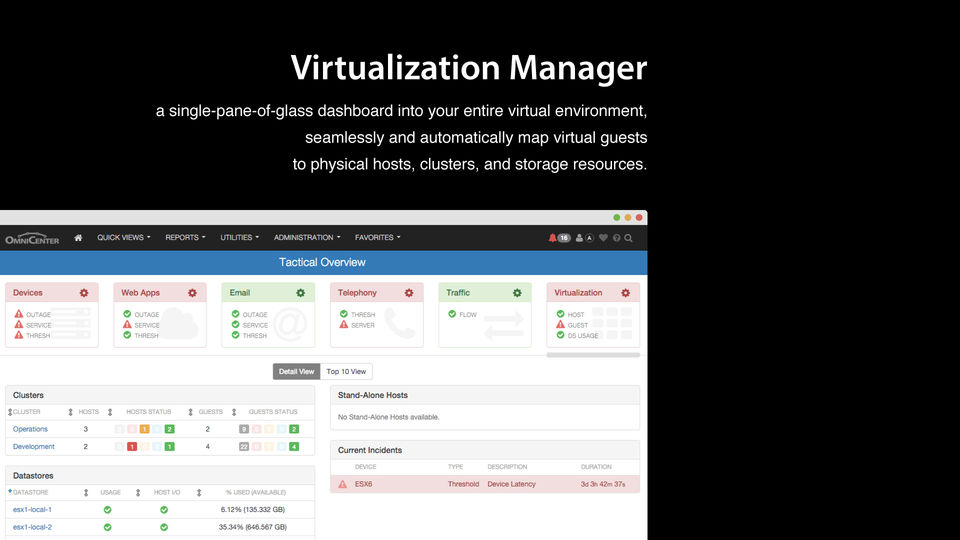Click esx1-local-2 host I/O check icon
Viewport: 960px width, 540px height.
coord(164,527)
